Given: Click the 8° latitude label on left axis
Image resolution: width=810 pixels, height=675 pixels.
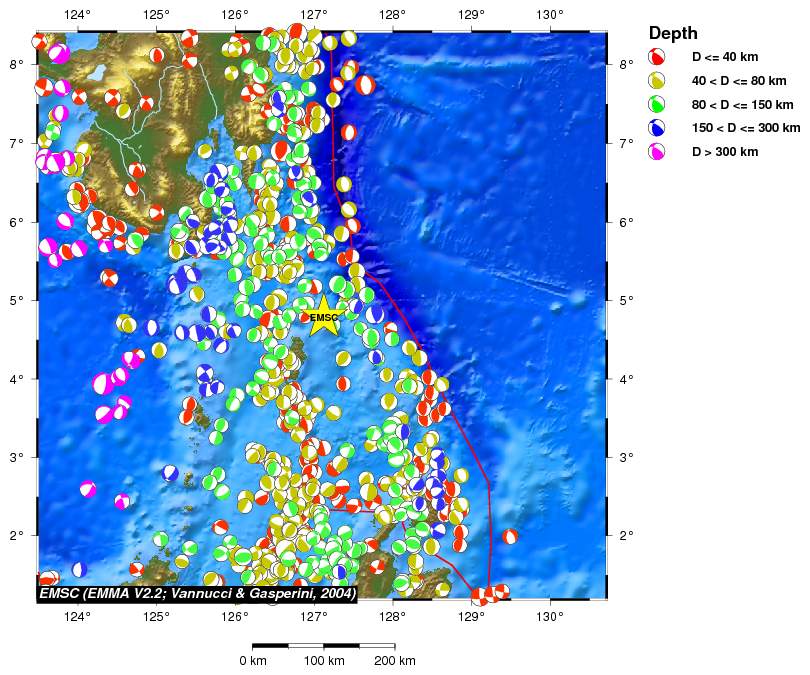Looking at the screenshot, I should coord(16,64).
